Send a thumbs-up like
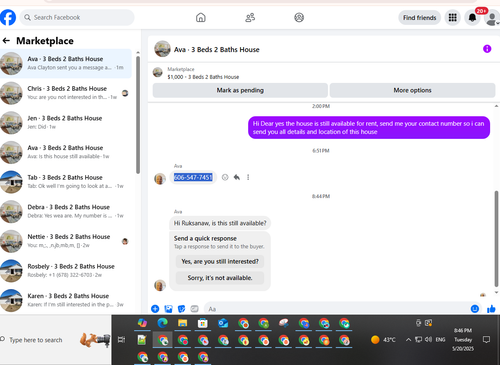Image resolution: width=500 pixels, height=365 pixels. (x=491, y=309)
